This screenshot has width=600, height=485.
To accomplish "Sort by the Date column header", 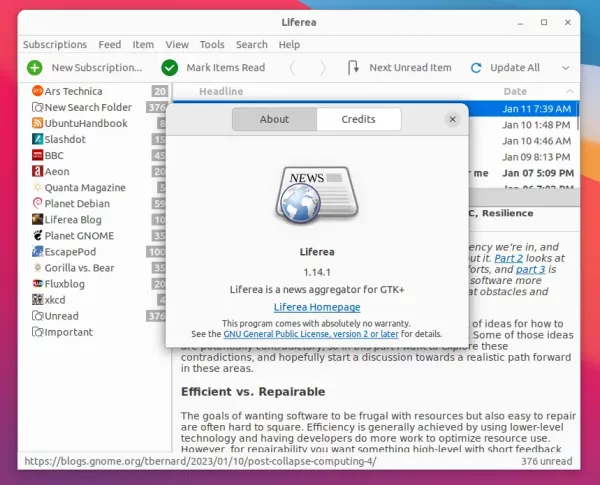I will click(515, 91).
